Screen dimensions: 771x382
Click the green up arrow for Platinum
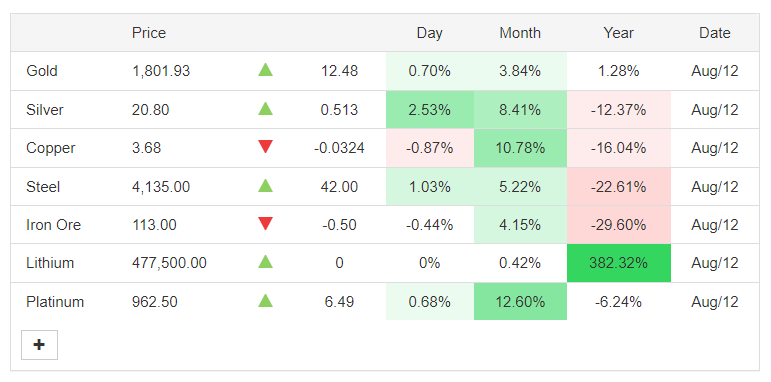pyautogui.click(x=265, y=300)
